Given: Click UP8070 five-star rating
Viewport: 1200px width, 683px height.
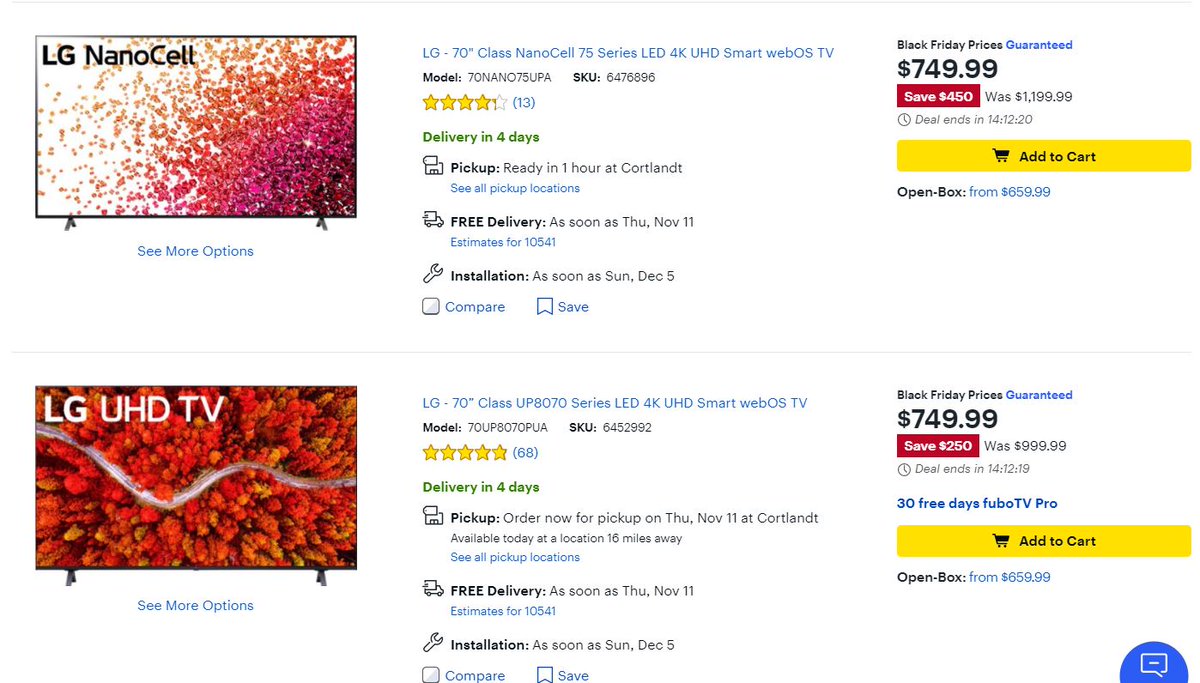Looking at the screenshot, I should pos(465,453).
